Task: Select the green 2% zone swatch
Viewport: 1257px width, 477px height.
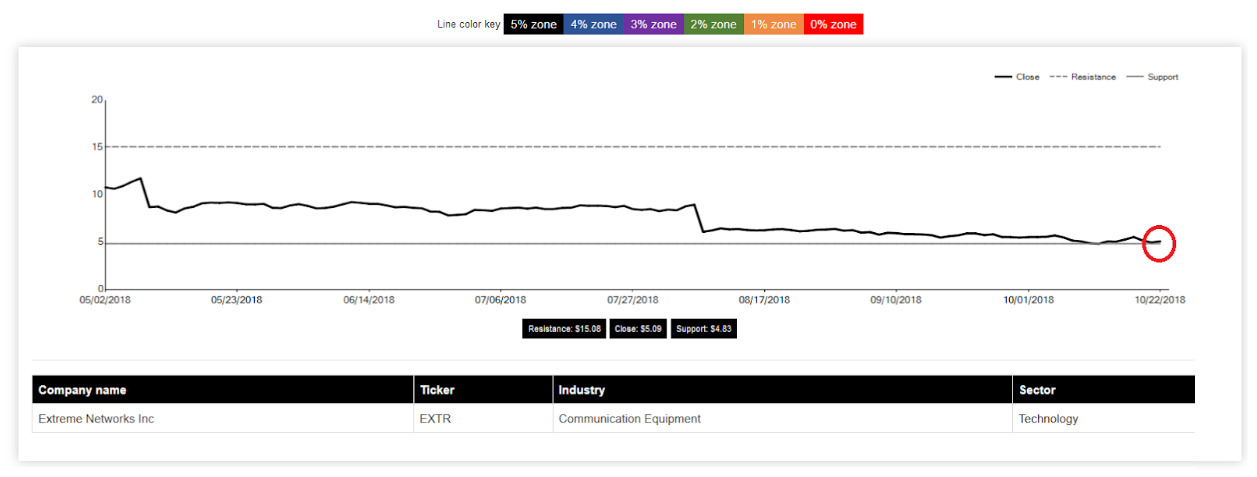Action: [713, 24]
